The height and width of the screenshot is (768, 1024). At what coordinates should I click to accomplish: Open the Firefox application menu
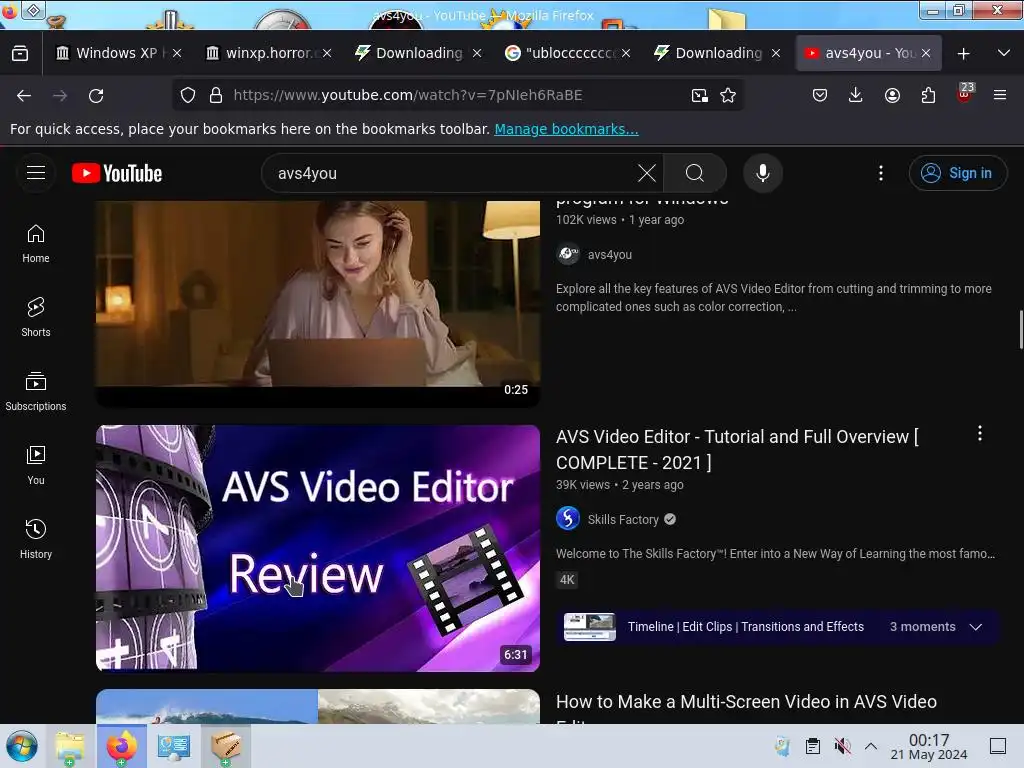pyautogui.click(x=1000, y=95)
